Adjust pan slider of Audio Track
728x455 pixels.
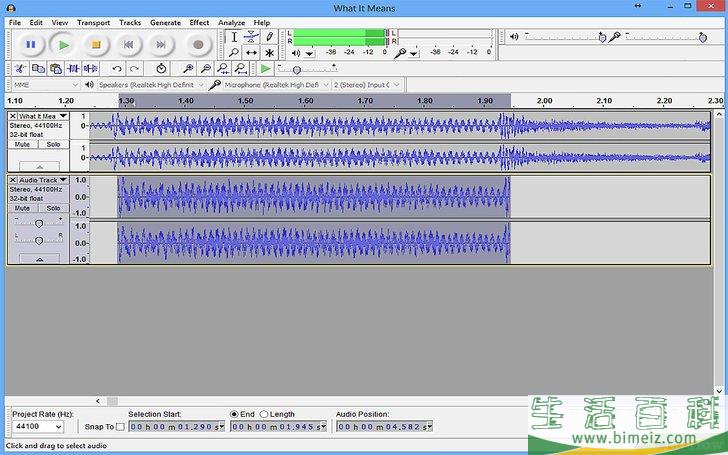[x=39, y=240]
